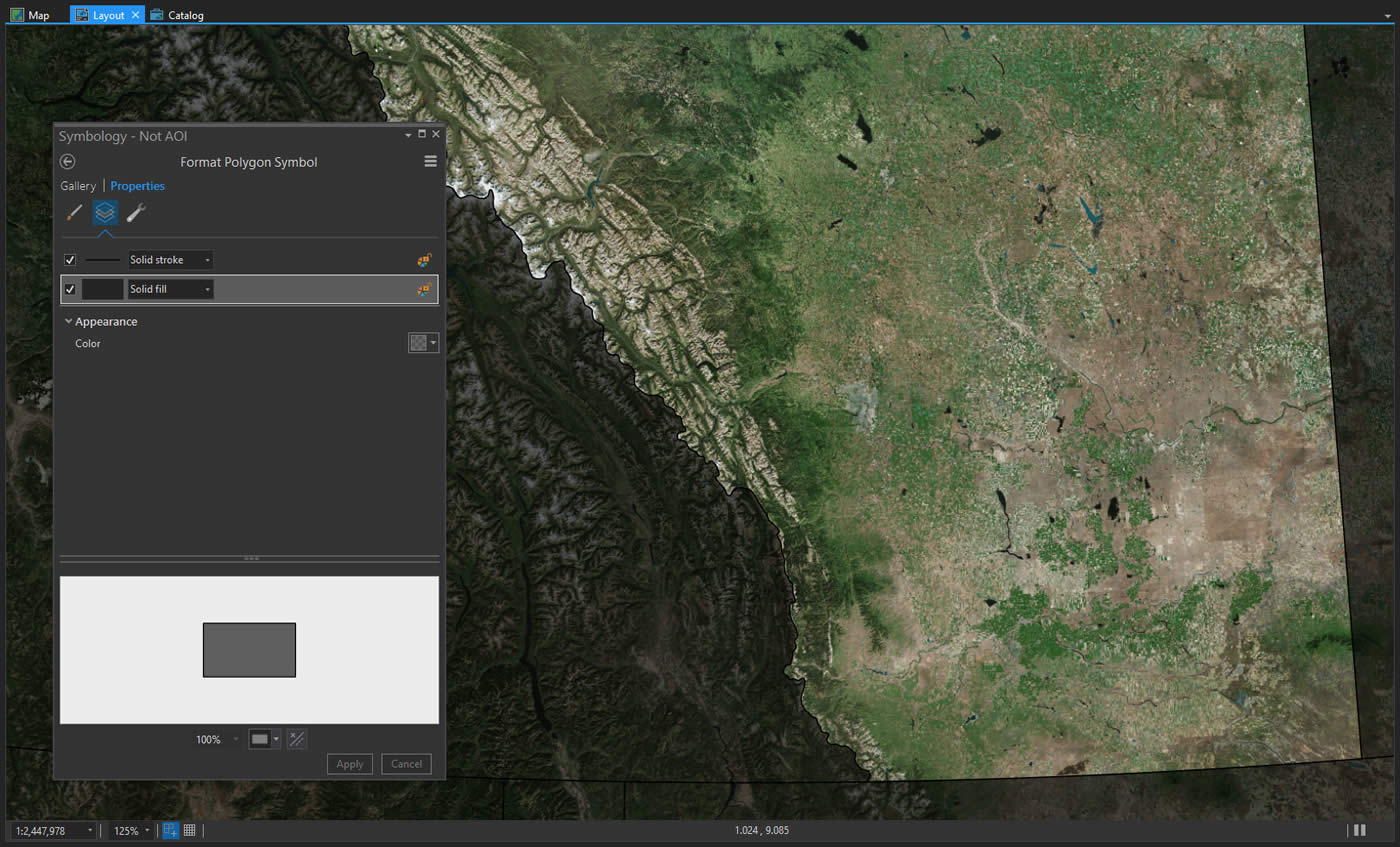Viewport: 1400px width, 847px height.
Task: Open the view tab list dropdown arrow
Action: click(1387, 15)
